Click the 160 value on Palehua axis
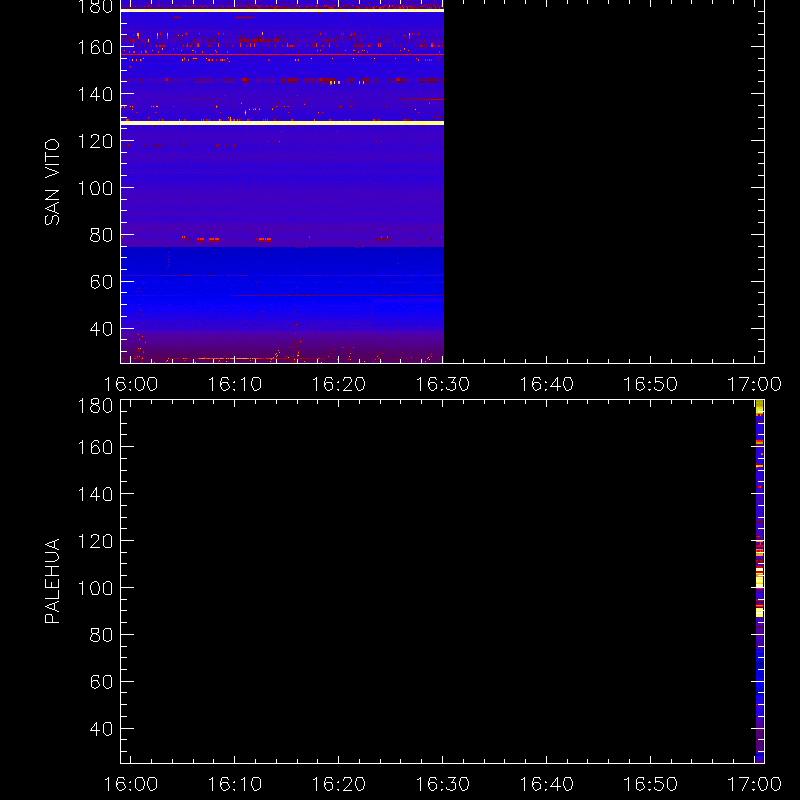Image resolution: width=800 pixels, height=800 pixels. 95,447
